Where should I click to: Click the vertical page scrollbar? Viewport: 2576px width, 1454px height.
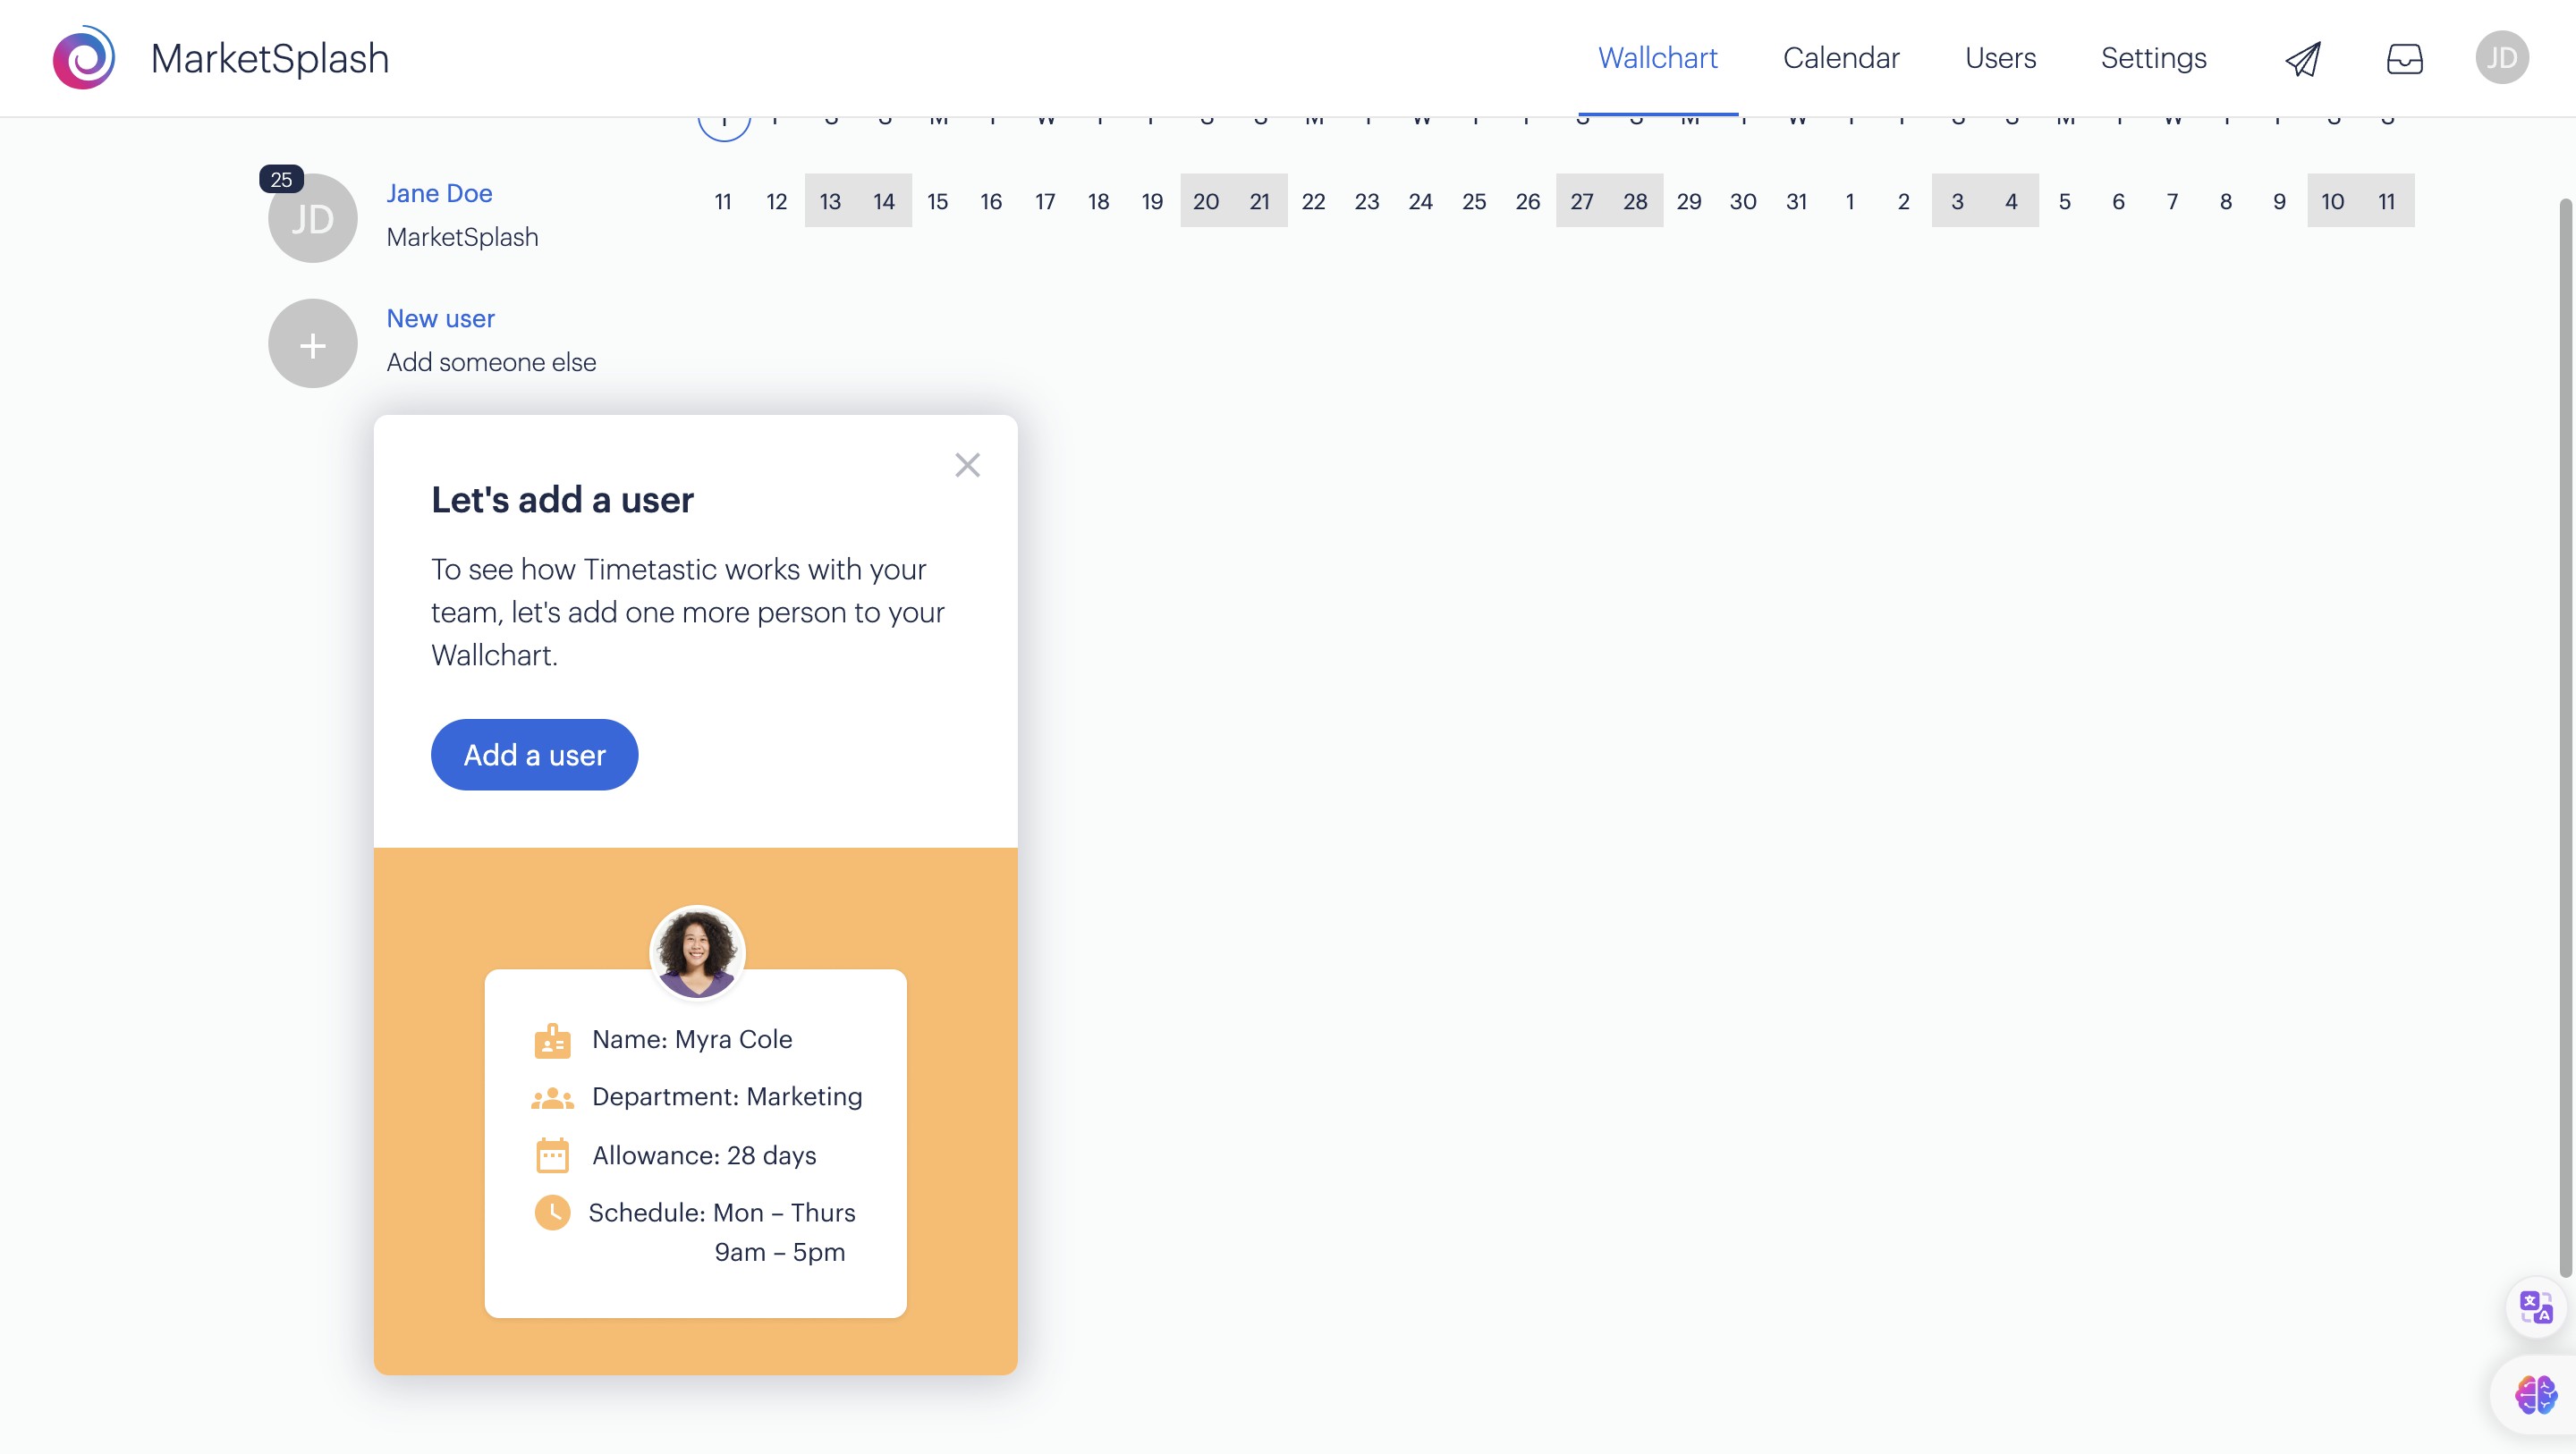click(2564, 735)
